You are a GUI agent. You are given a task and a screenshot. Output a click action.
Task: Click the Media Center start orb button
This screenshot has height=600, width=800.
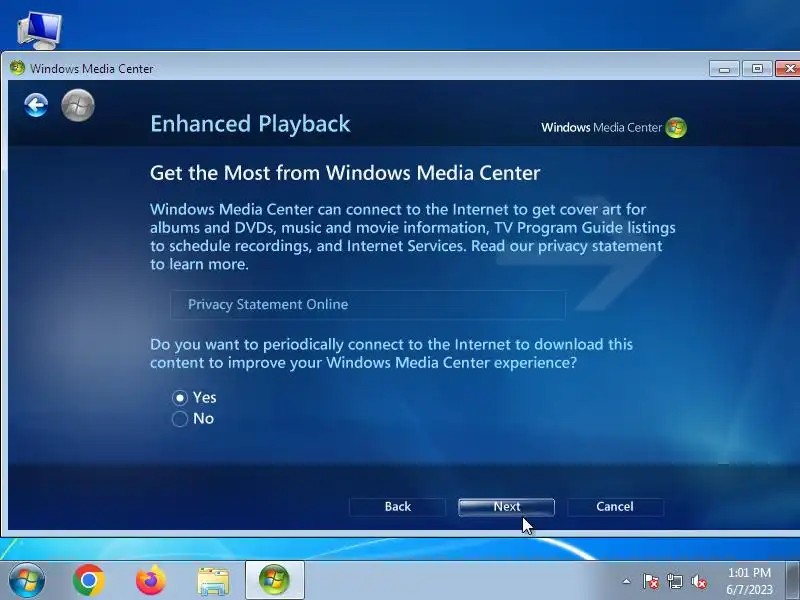tap(78, 106)
